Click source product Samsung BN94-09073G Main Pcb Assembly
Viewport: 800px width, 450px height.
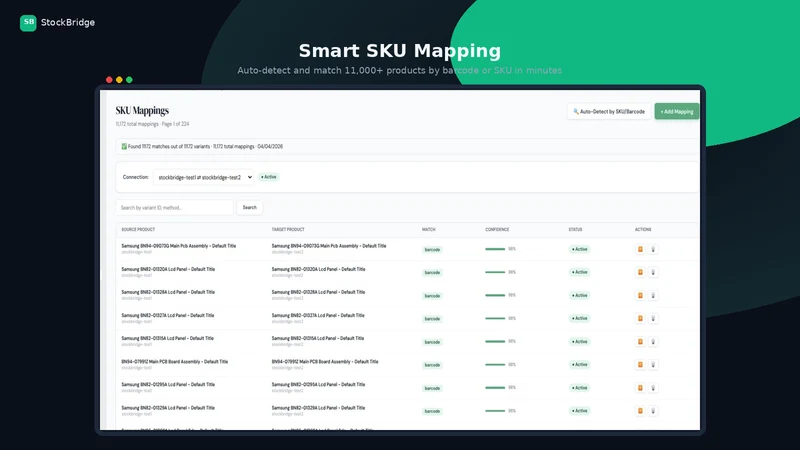coord(179,246)
